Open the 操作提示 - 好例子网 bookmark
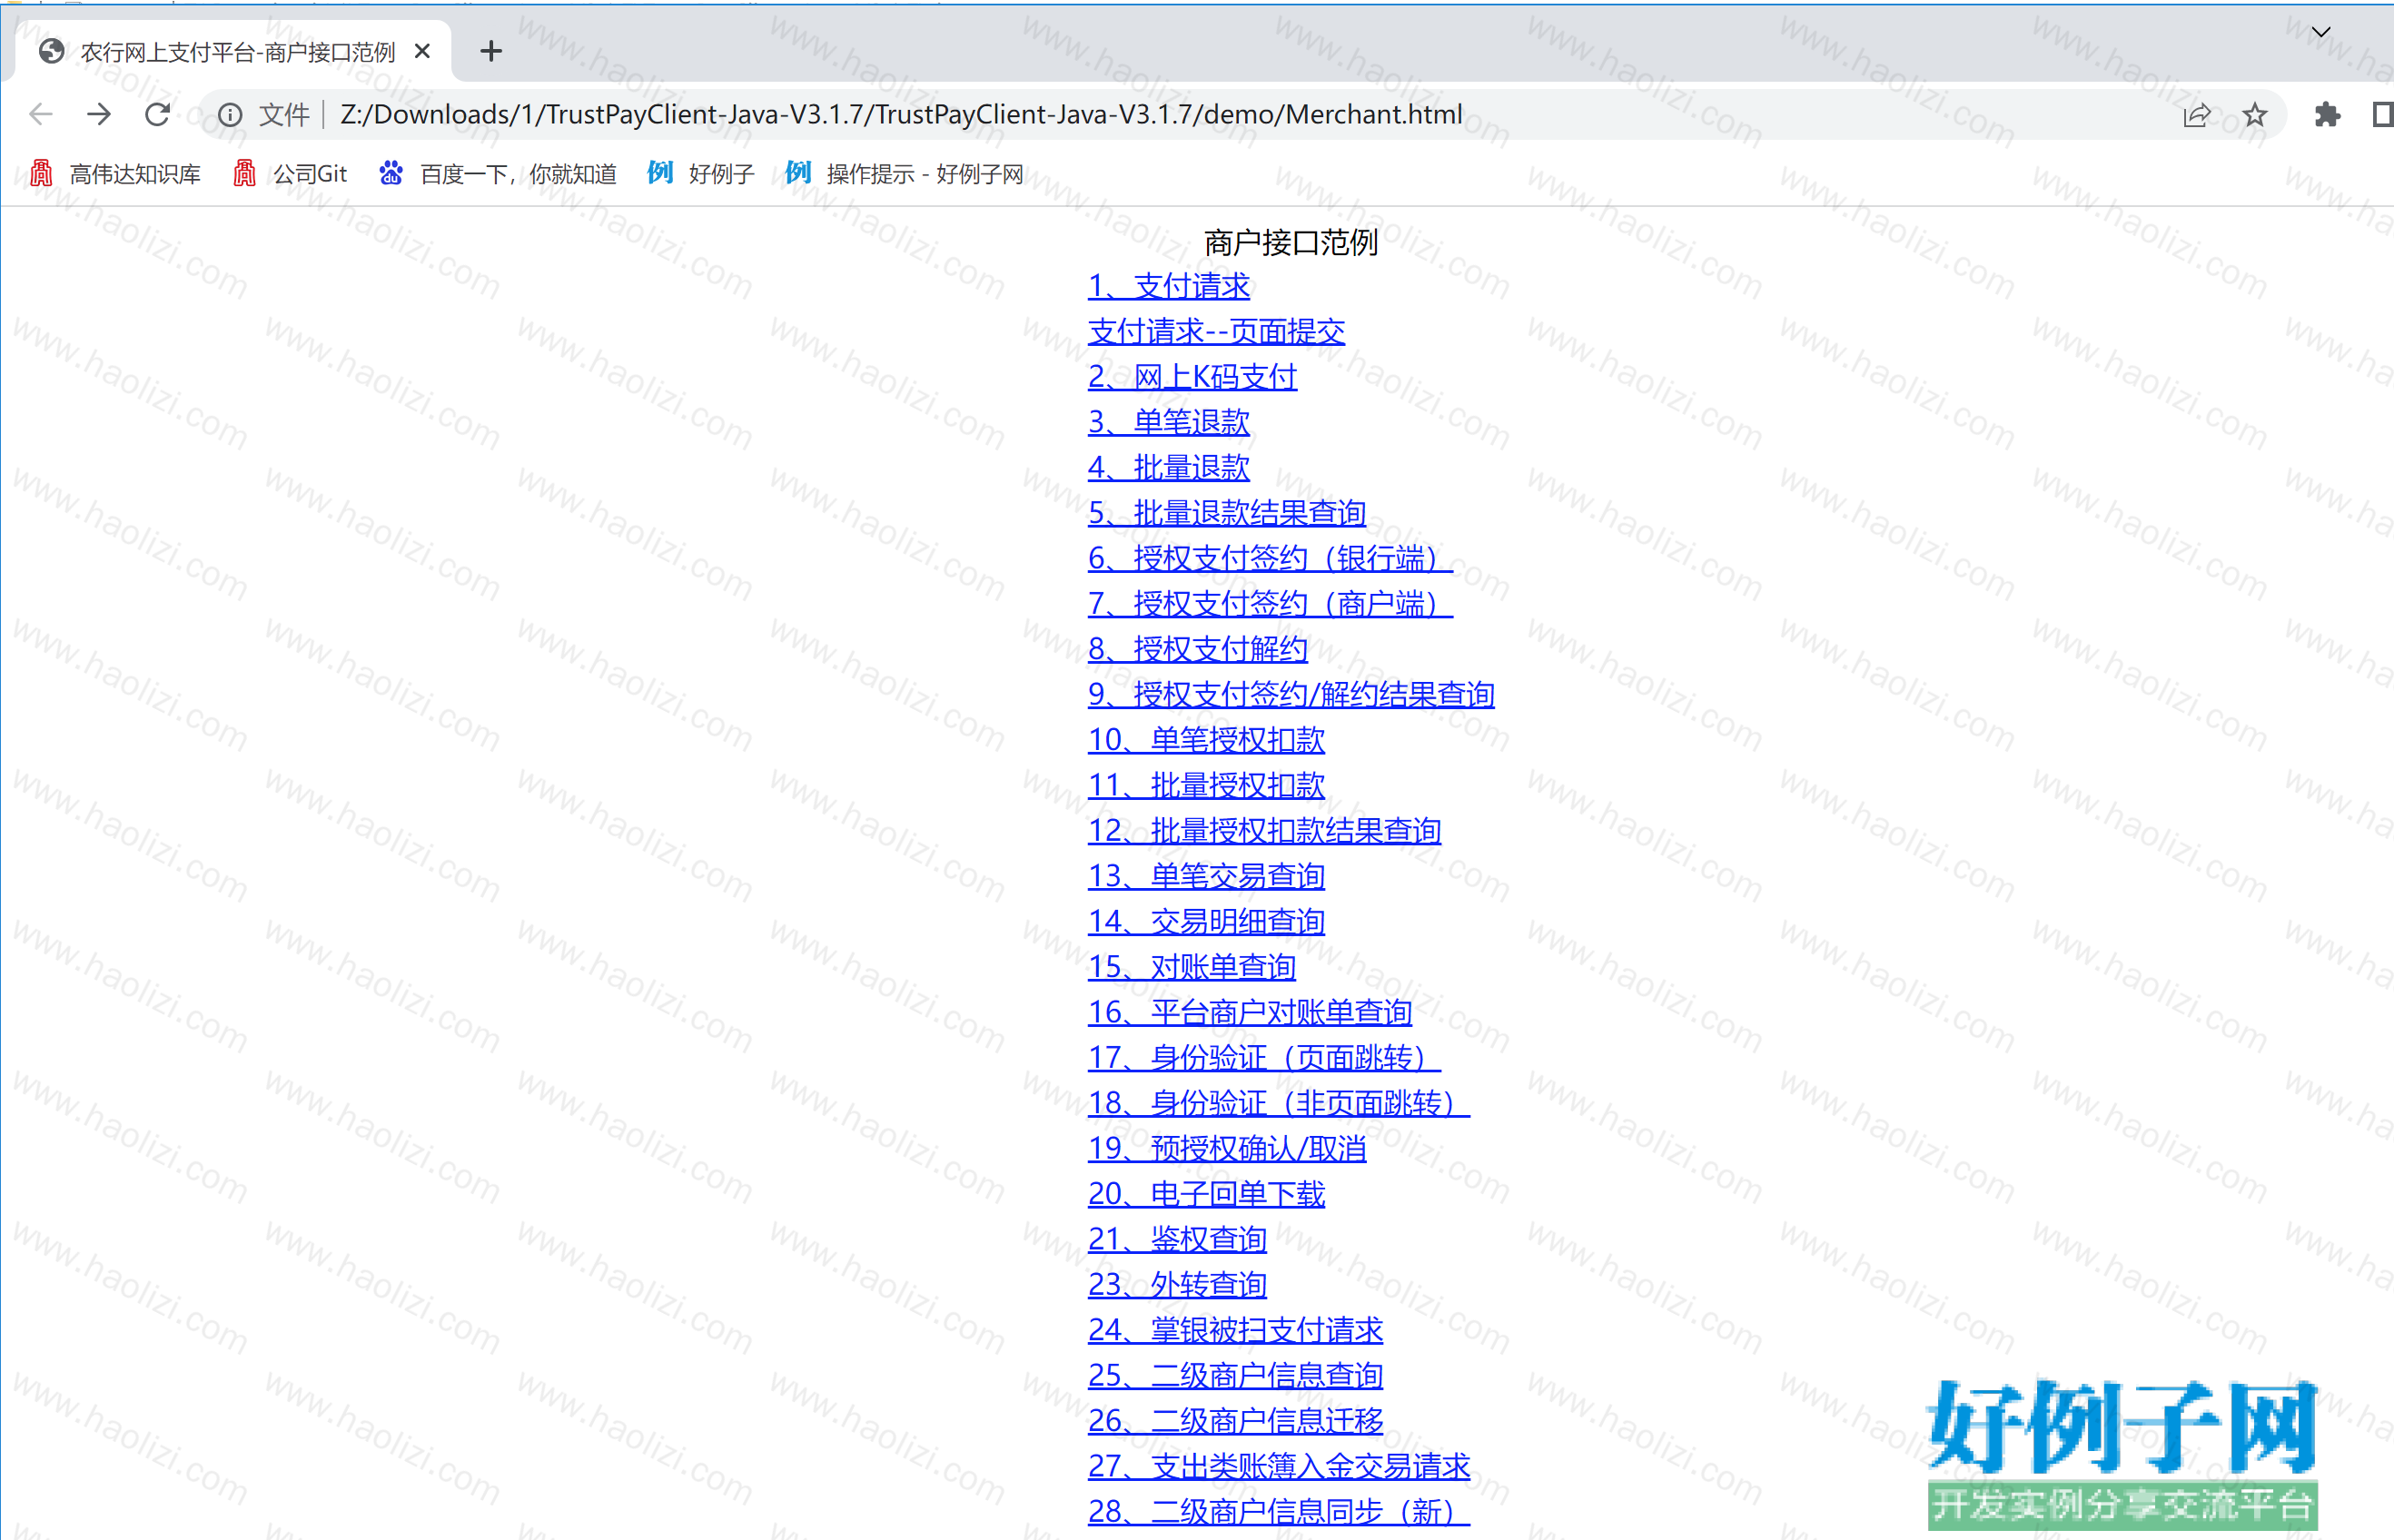Viewport: 2394px width, 1540px height. [905, 174]
